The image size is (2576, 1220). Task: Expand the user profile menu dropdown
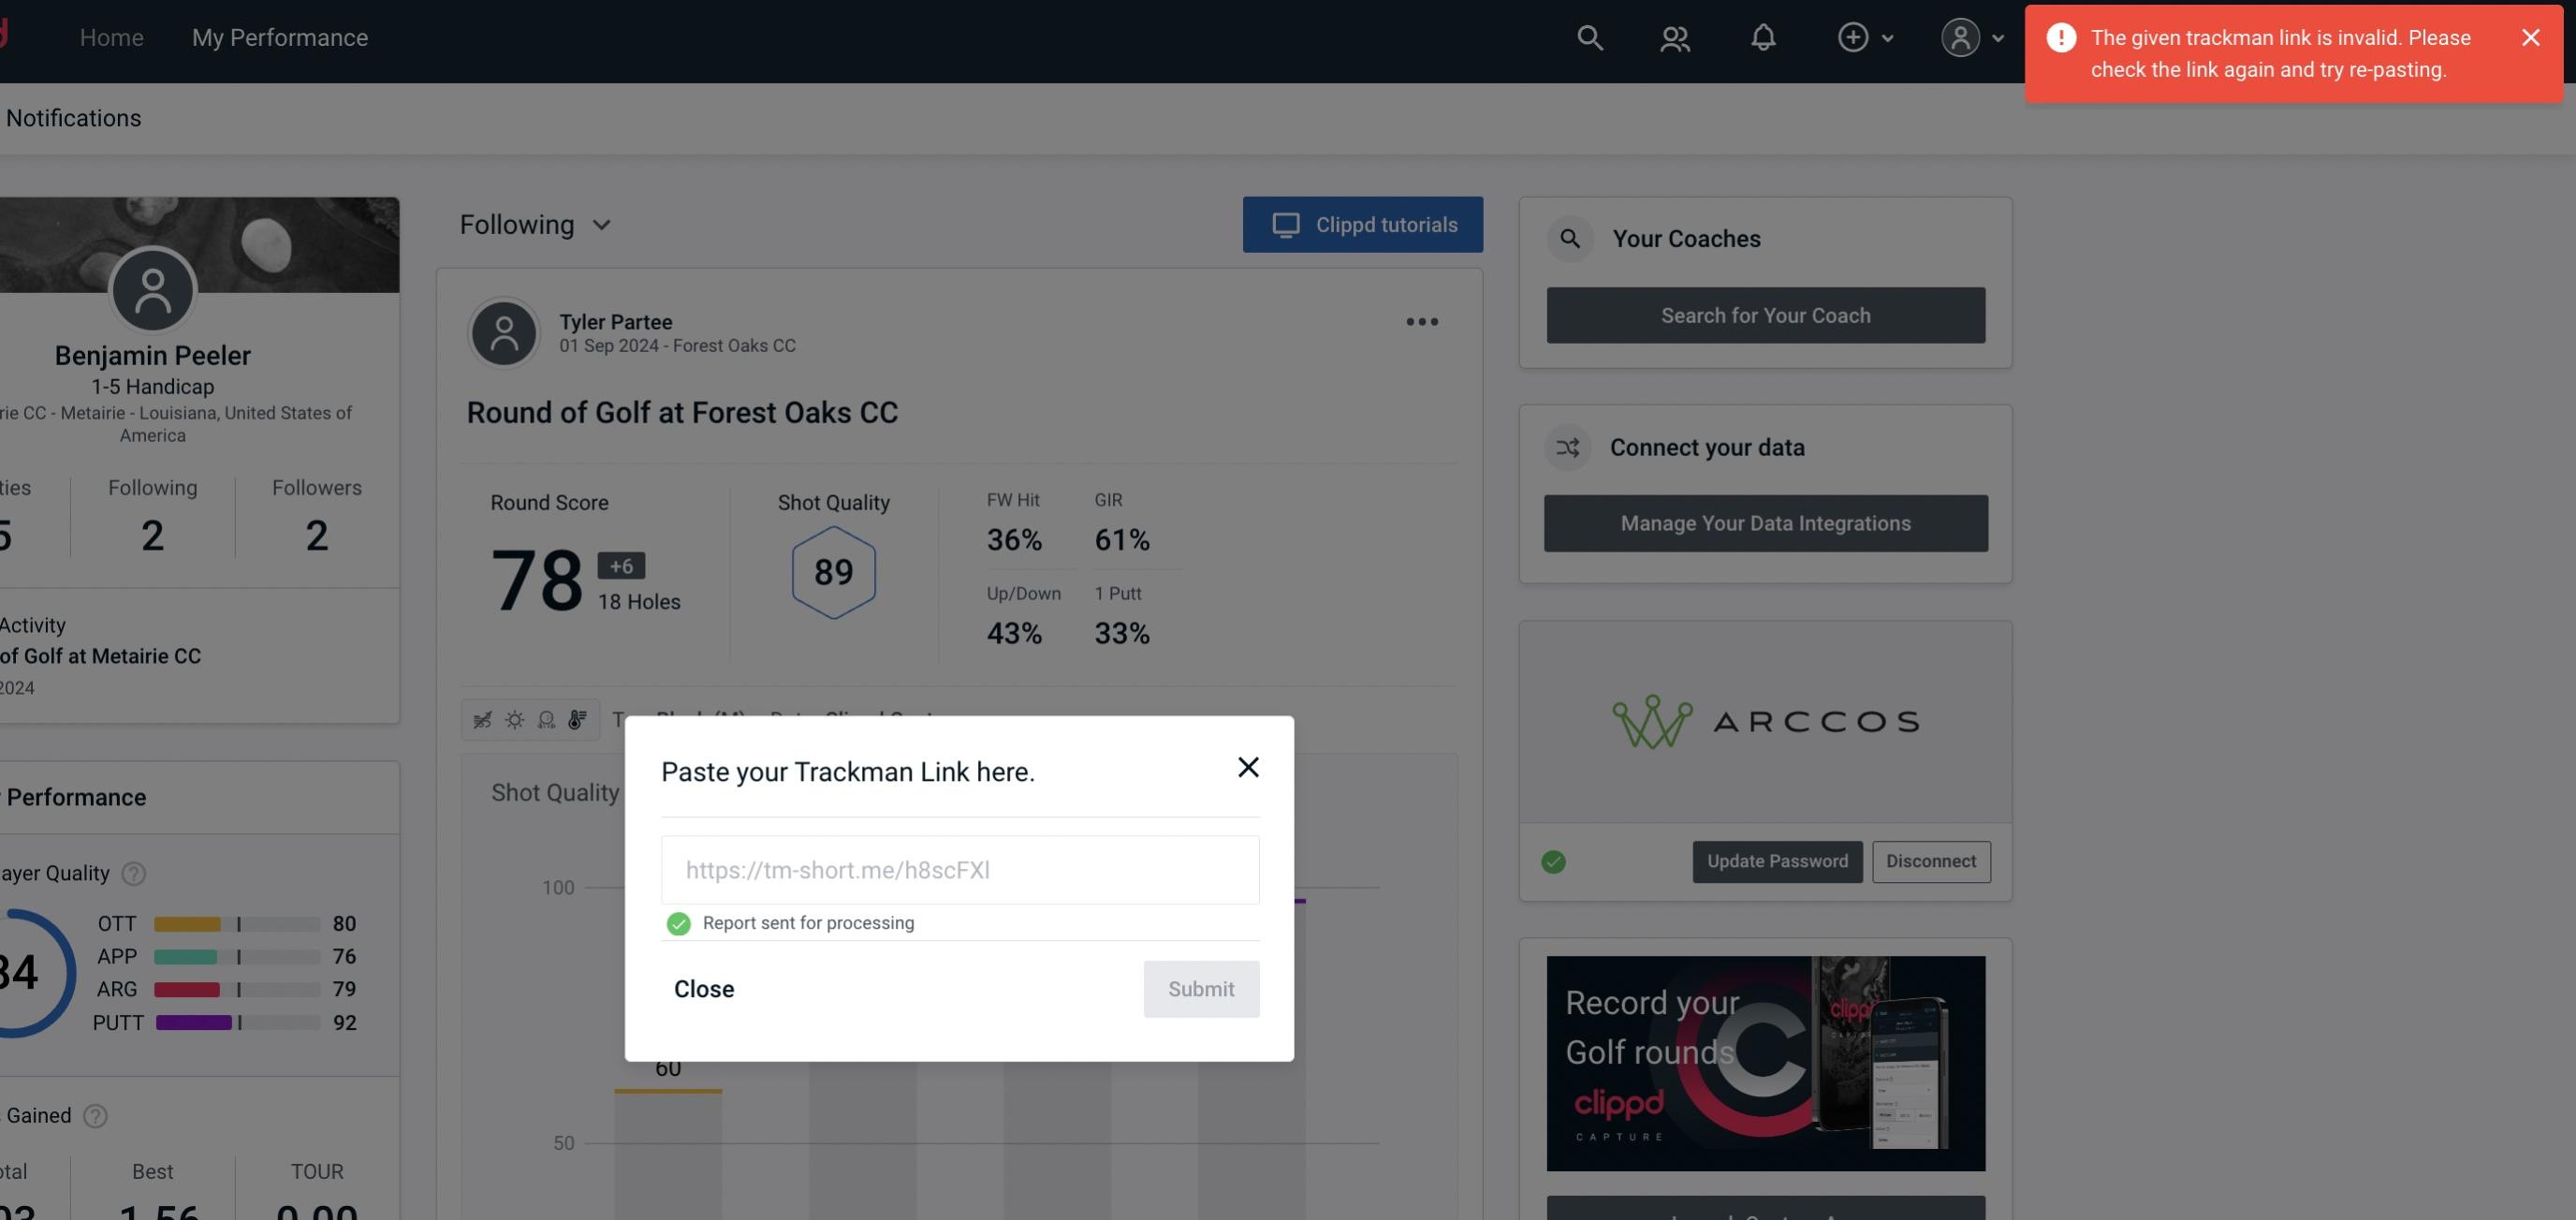[x=1971, y=37]
